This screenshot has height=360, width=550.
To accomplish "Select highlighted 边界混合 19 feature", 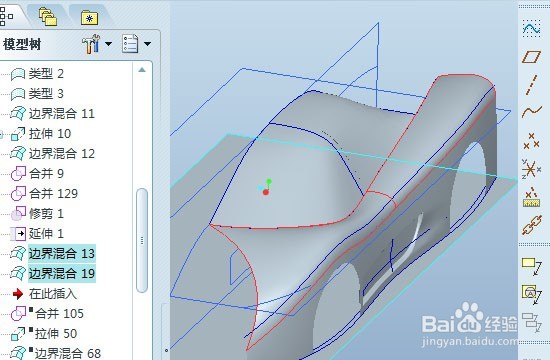I will [x=62, y=273].
